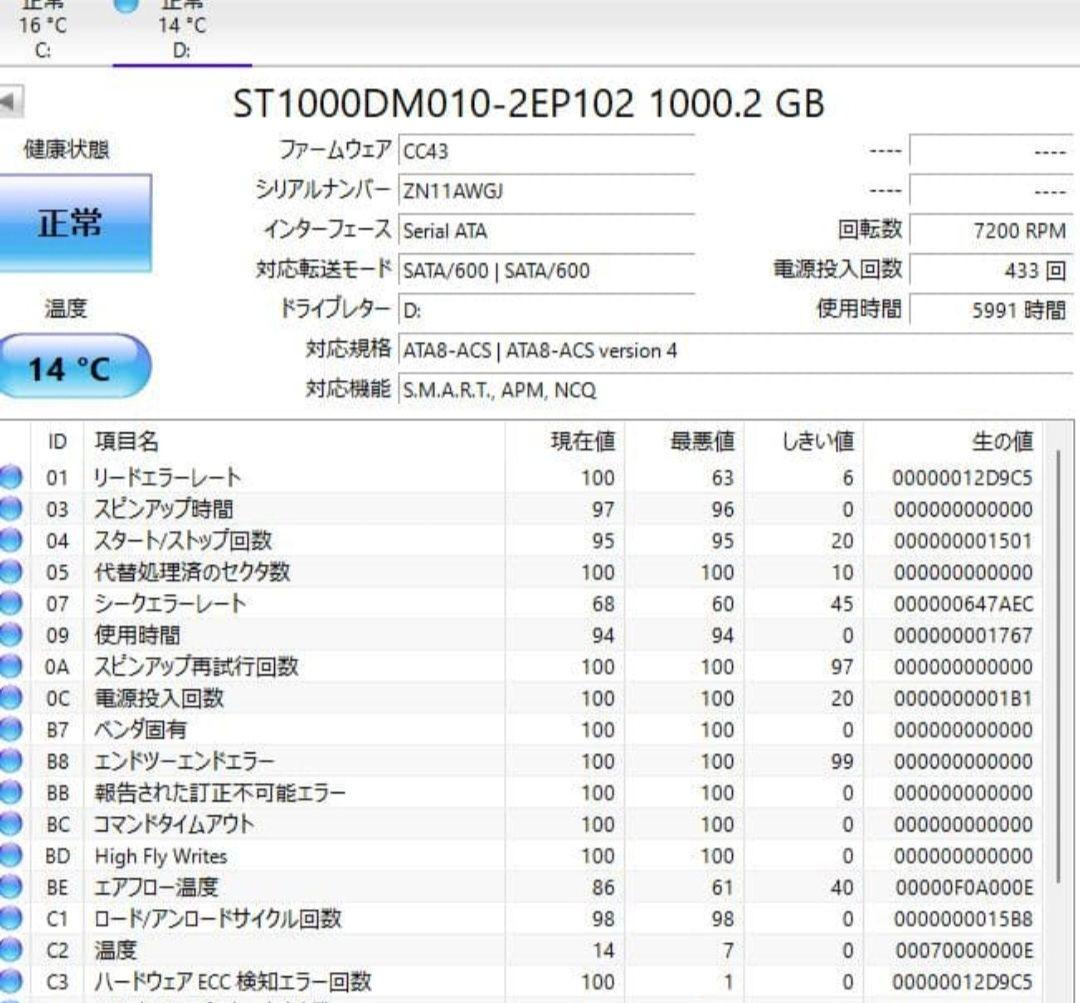The height and width of the screenshot is (1003, 1080).
Task: Click the blue dot next to 温度 attribute
Action: (10, 949)
